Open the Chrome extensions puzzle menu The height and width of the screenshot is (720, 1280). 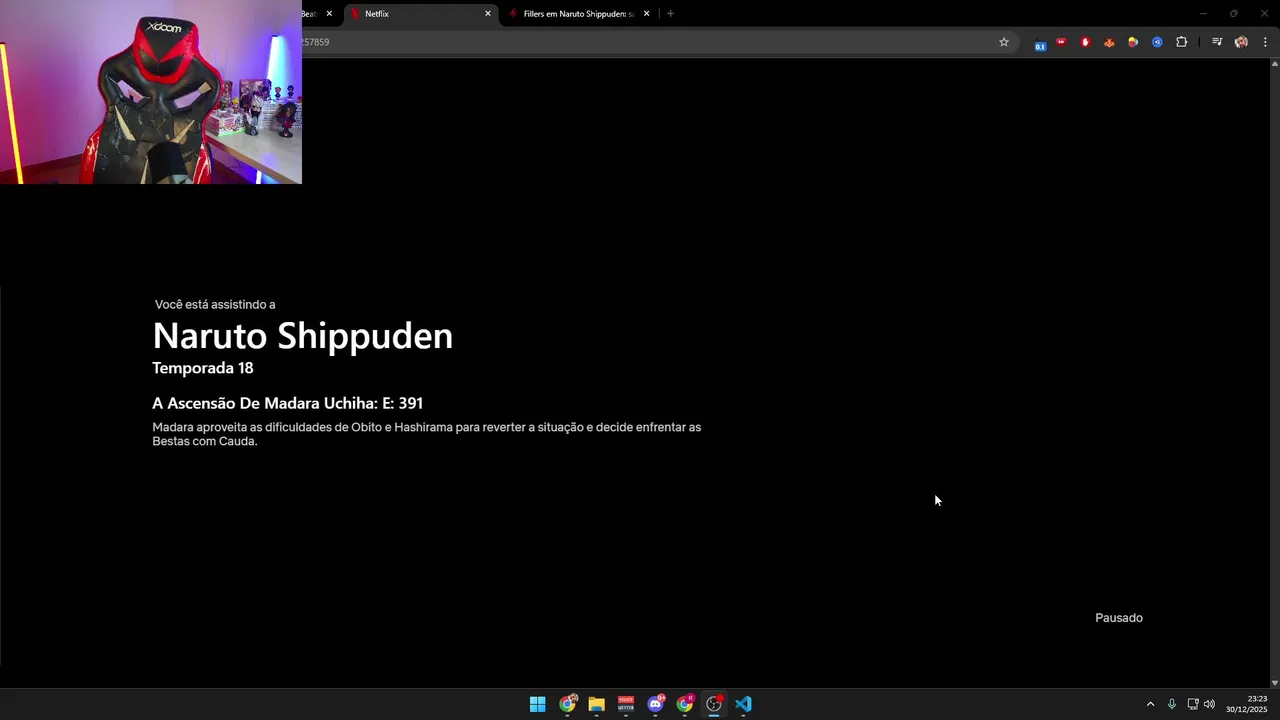(x=1182, y=42)
